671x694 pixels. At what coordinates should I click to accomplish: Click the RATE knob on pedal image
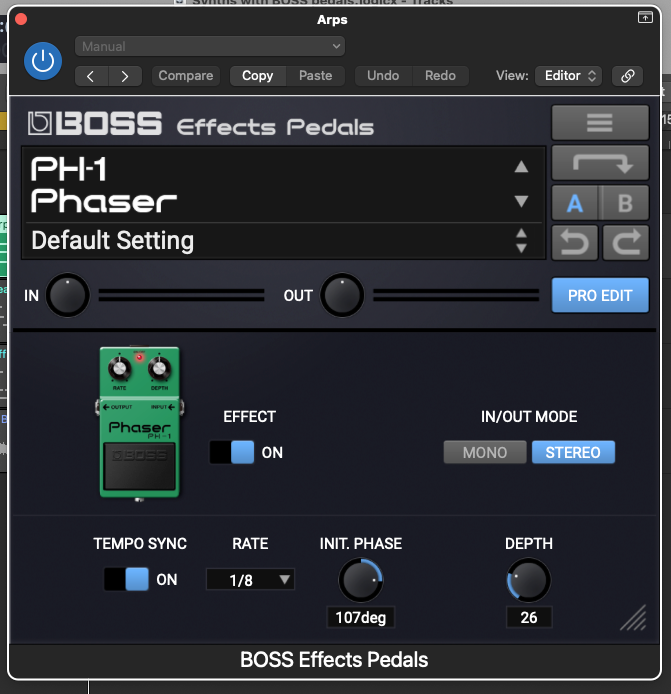[120, 367]
